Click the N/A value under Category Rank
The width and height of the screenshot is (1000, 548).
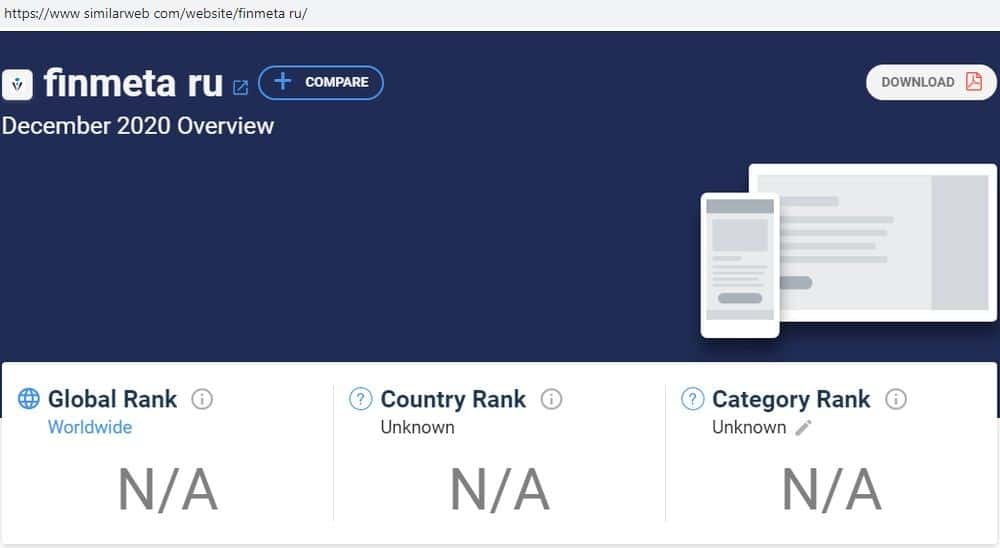pyautogui.click(x=832, y=489)
